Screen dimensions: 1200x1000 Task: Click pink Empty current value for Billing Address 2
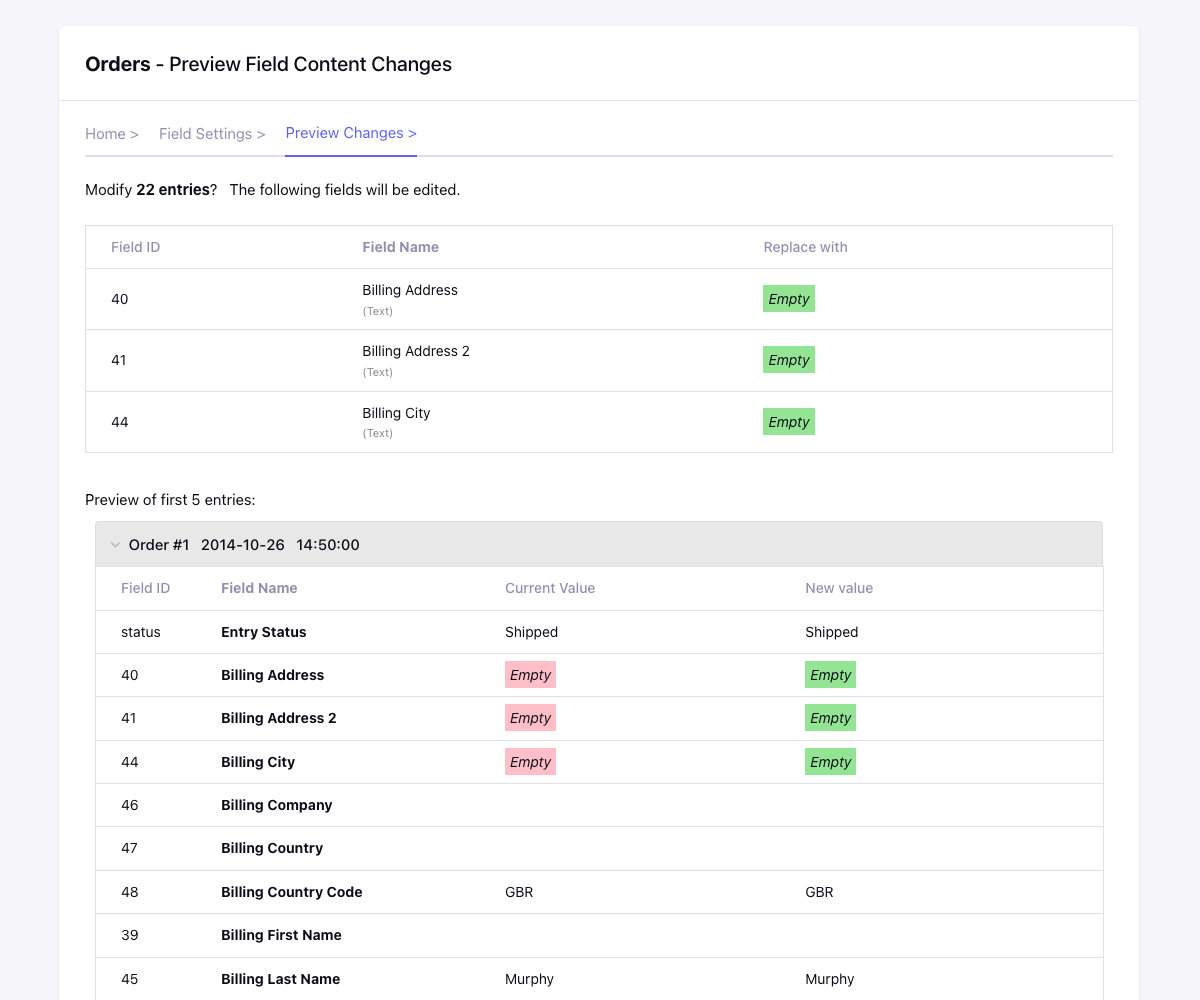(530, 718)
